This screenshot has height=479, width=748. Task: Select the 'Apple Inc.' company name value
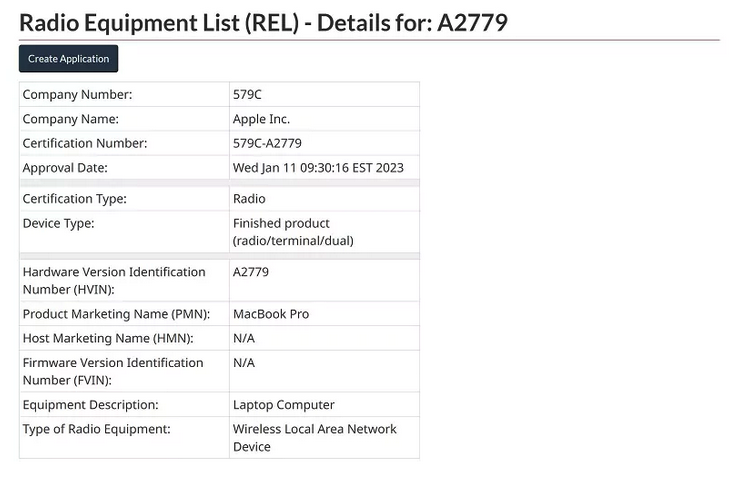click(261, 119)
